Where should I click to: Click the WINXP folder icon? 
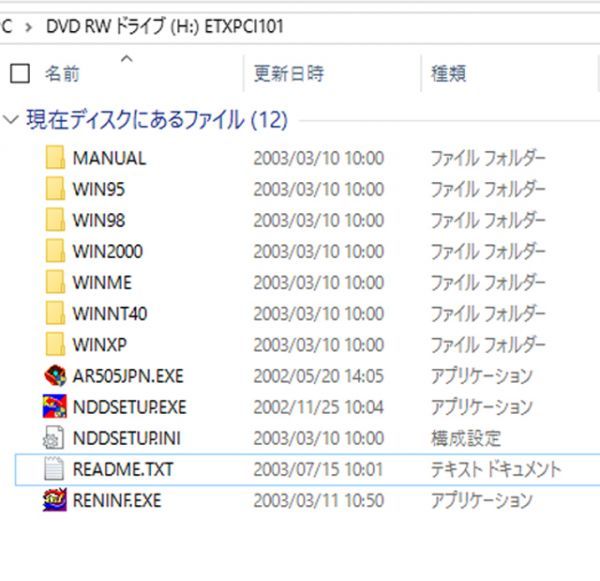(55, 344)
